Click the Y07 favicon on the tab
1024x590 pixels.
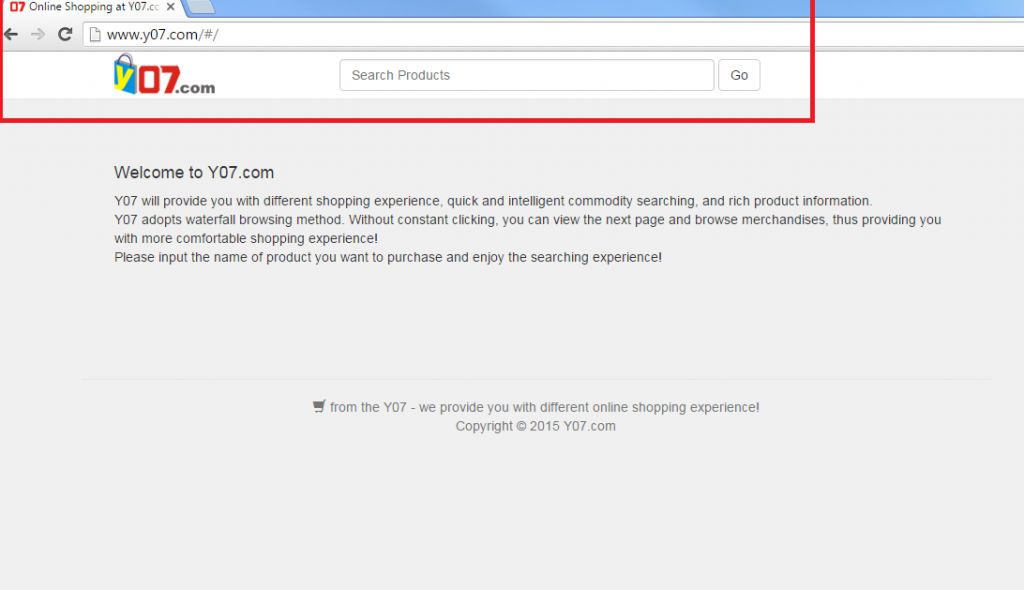pos(17,7)
